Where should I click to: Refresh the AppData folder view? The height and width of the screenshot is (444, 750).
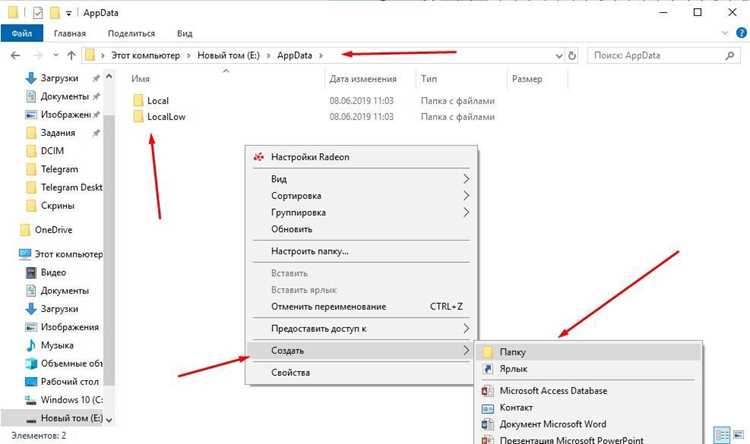[x=572, y=56]
